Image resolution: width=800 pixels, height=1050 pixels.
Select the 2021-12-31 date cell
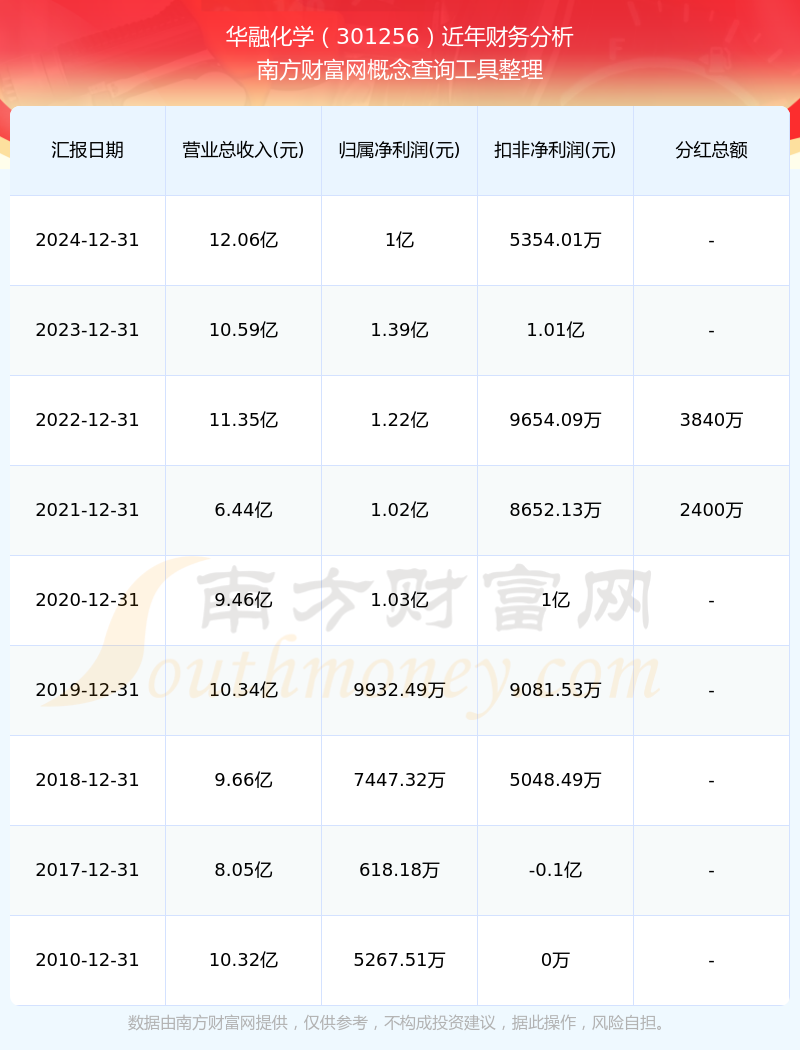click(88, 510)
